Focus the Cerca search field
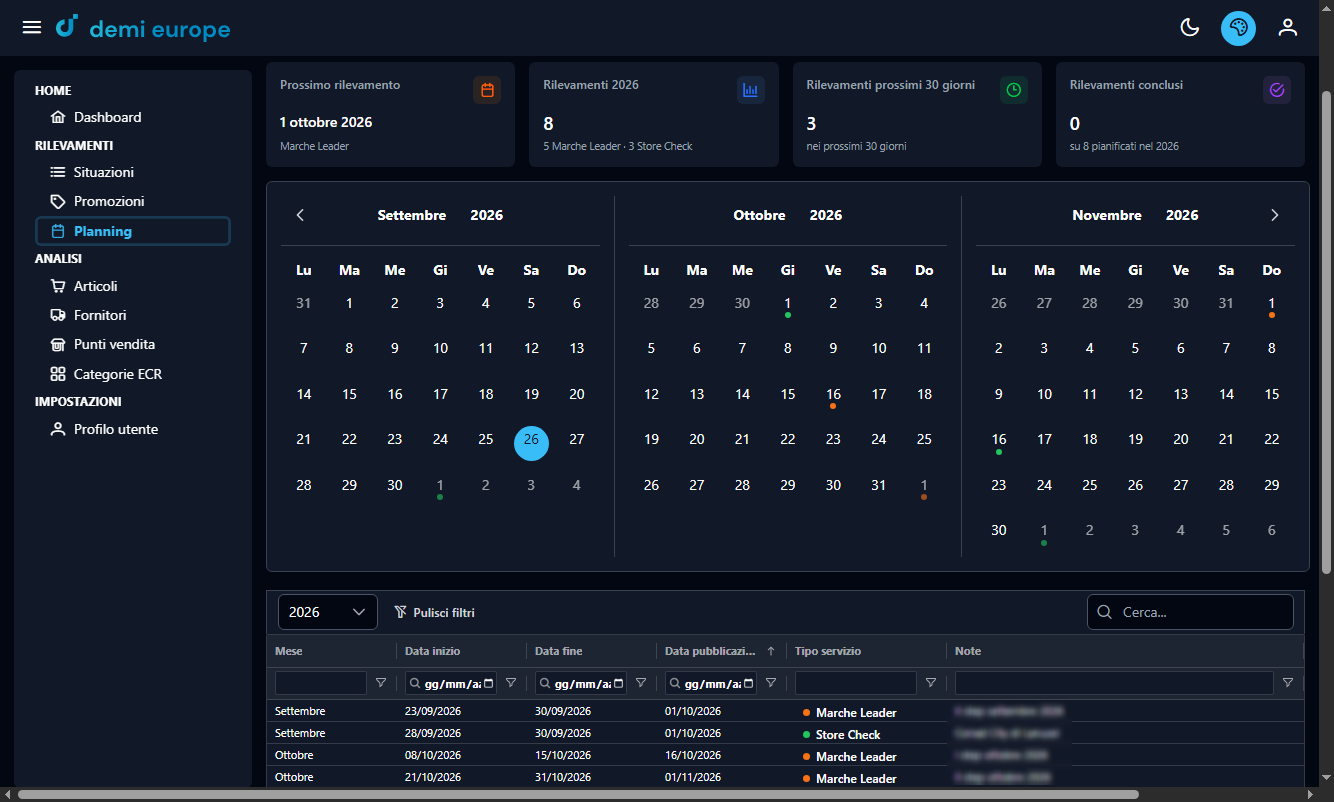 1190,612
